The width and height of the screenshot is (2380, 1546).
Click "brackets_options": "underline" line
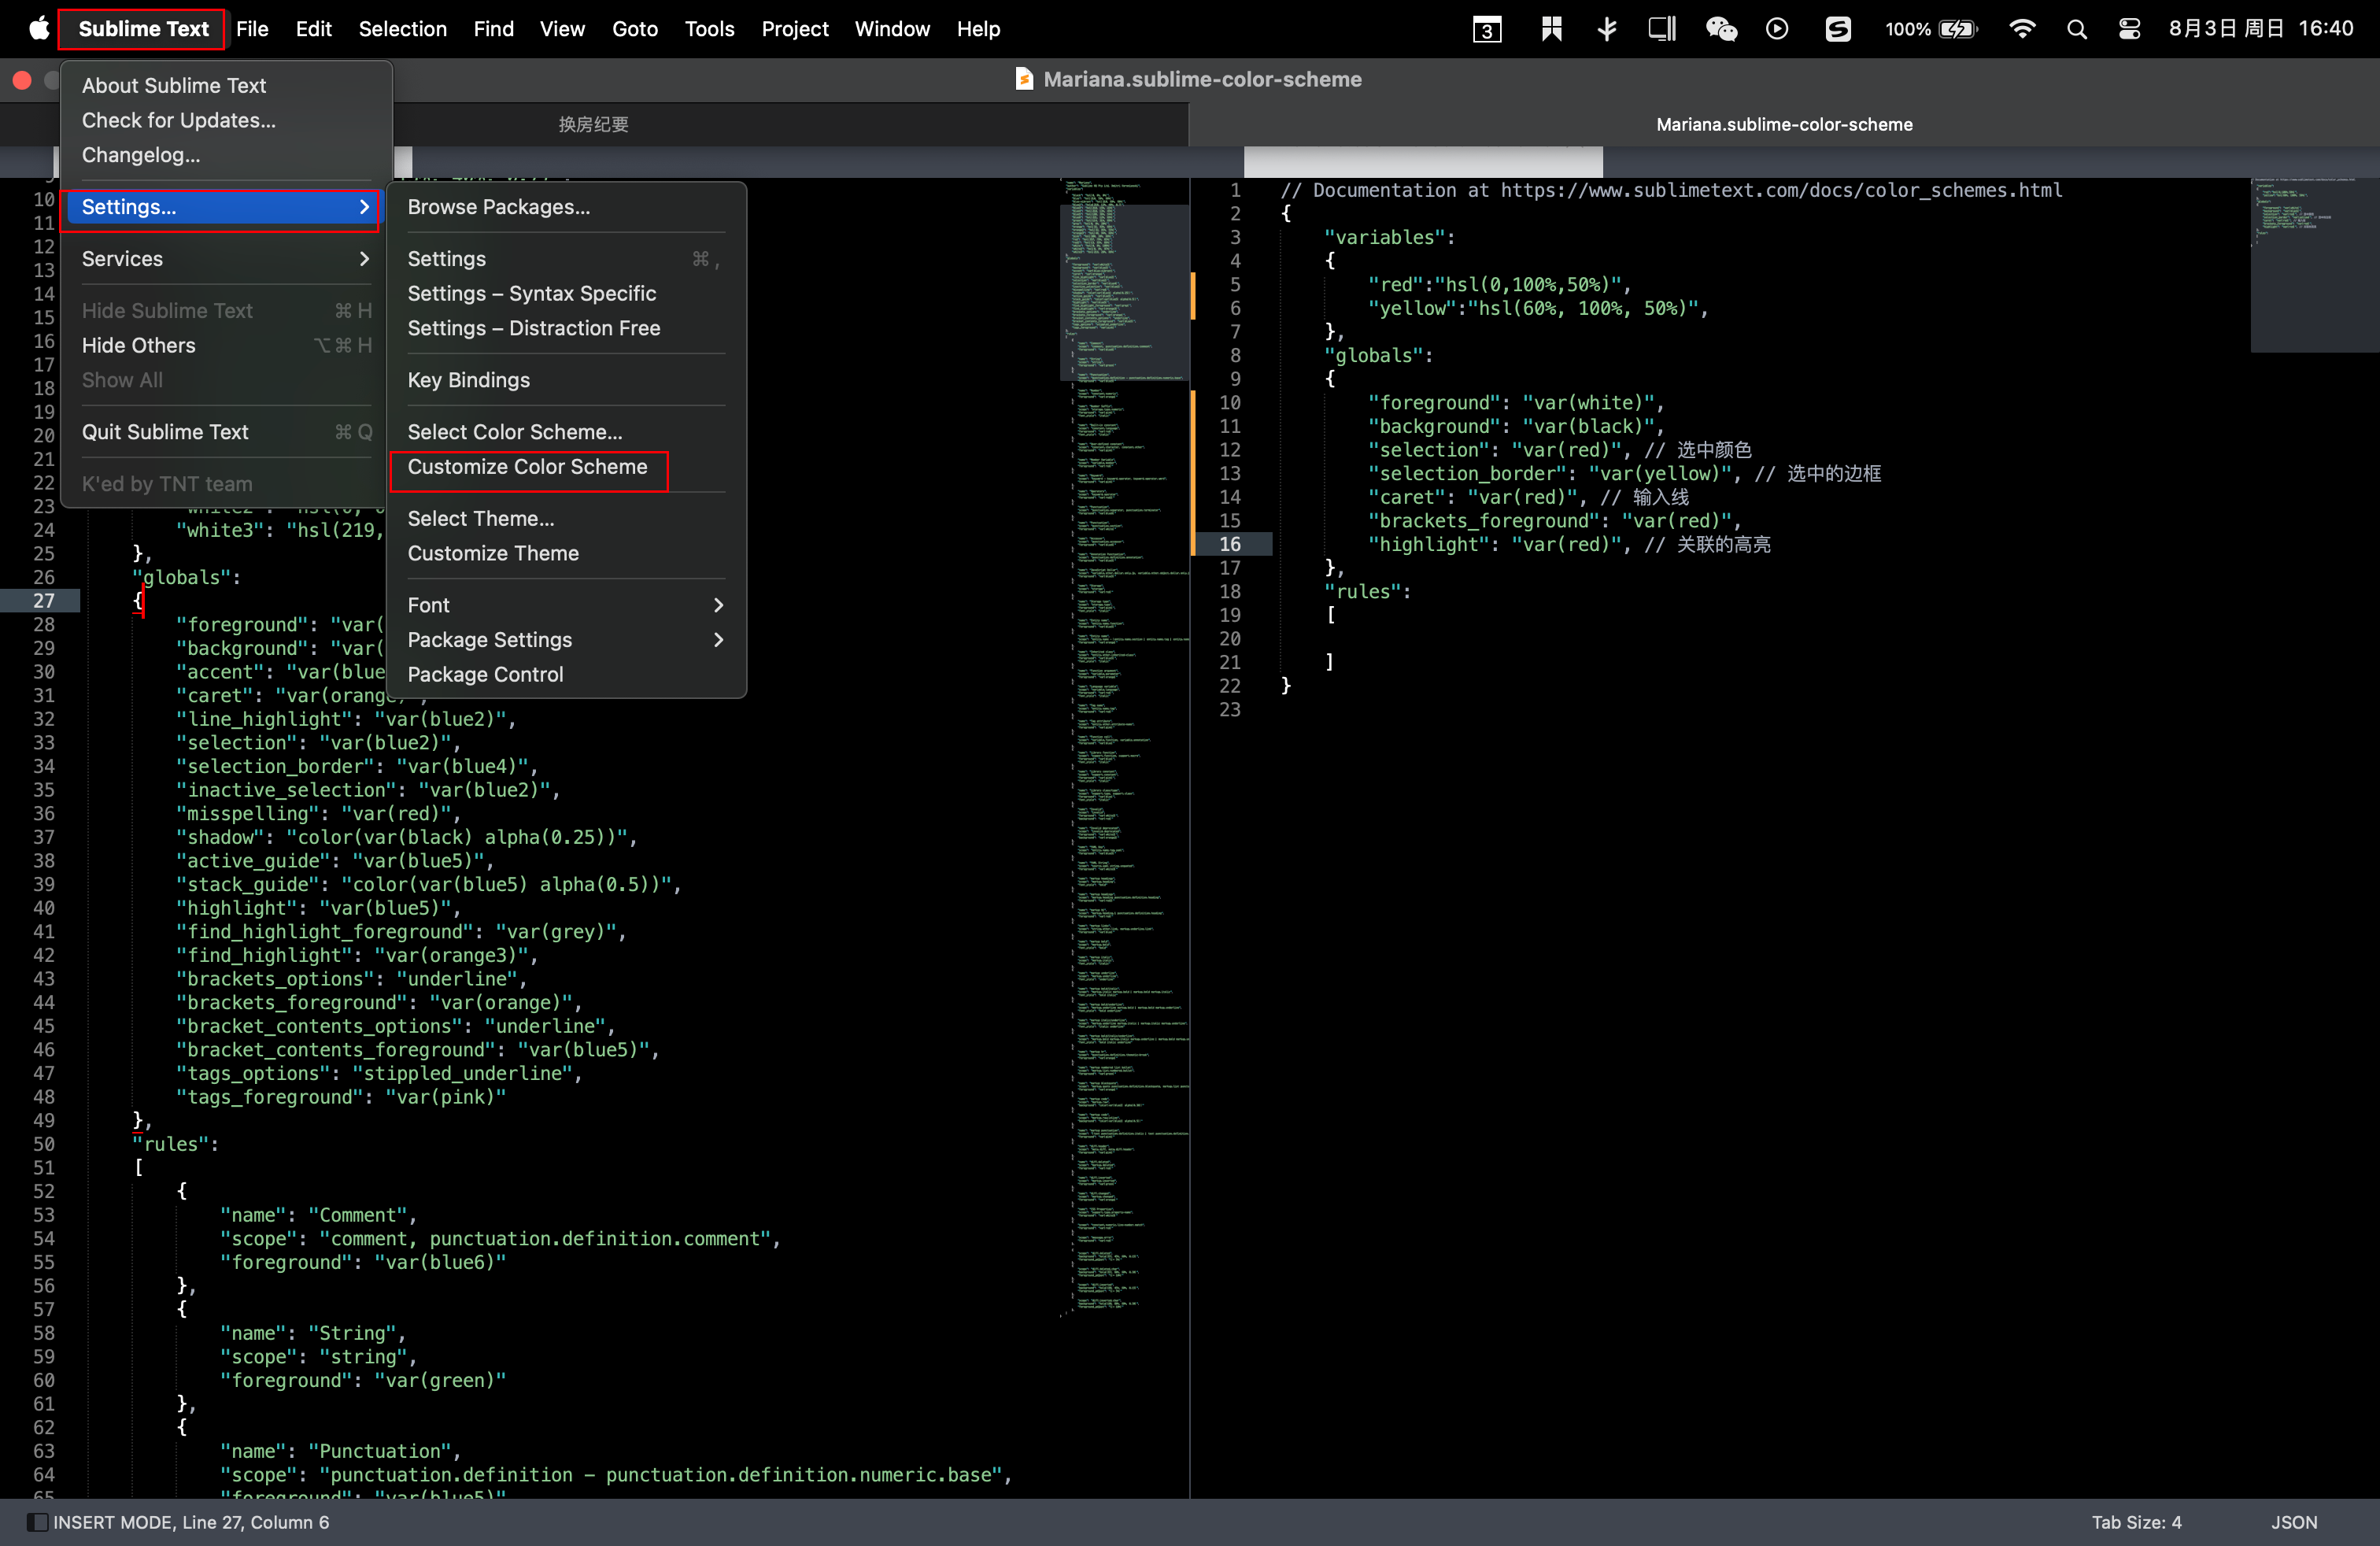point(351,979)
